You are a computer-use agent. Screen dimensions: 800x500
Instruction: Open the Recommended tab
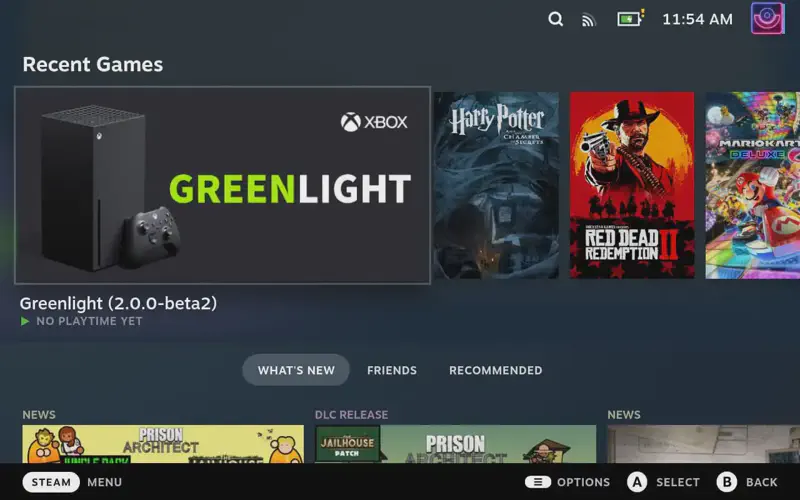click(495, 370)
